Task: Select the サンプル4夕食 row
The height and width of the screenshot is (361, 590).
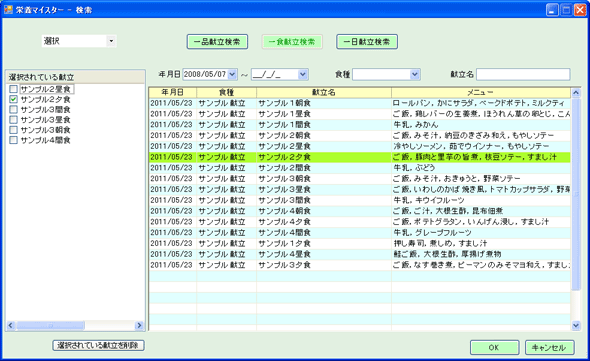Action: pos(360,222)
